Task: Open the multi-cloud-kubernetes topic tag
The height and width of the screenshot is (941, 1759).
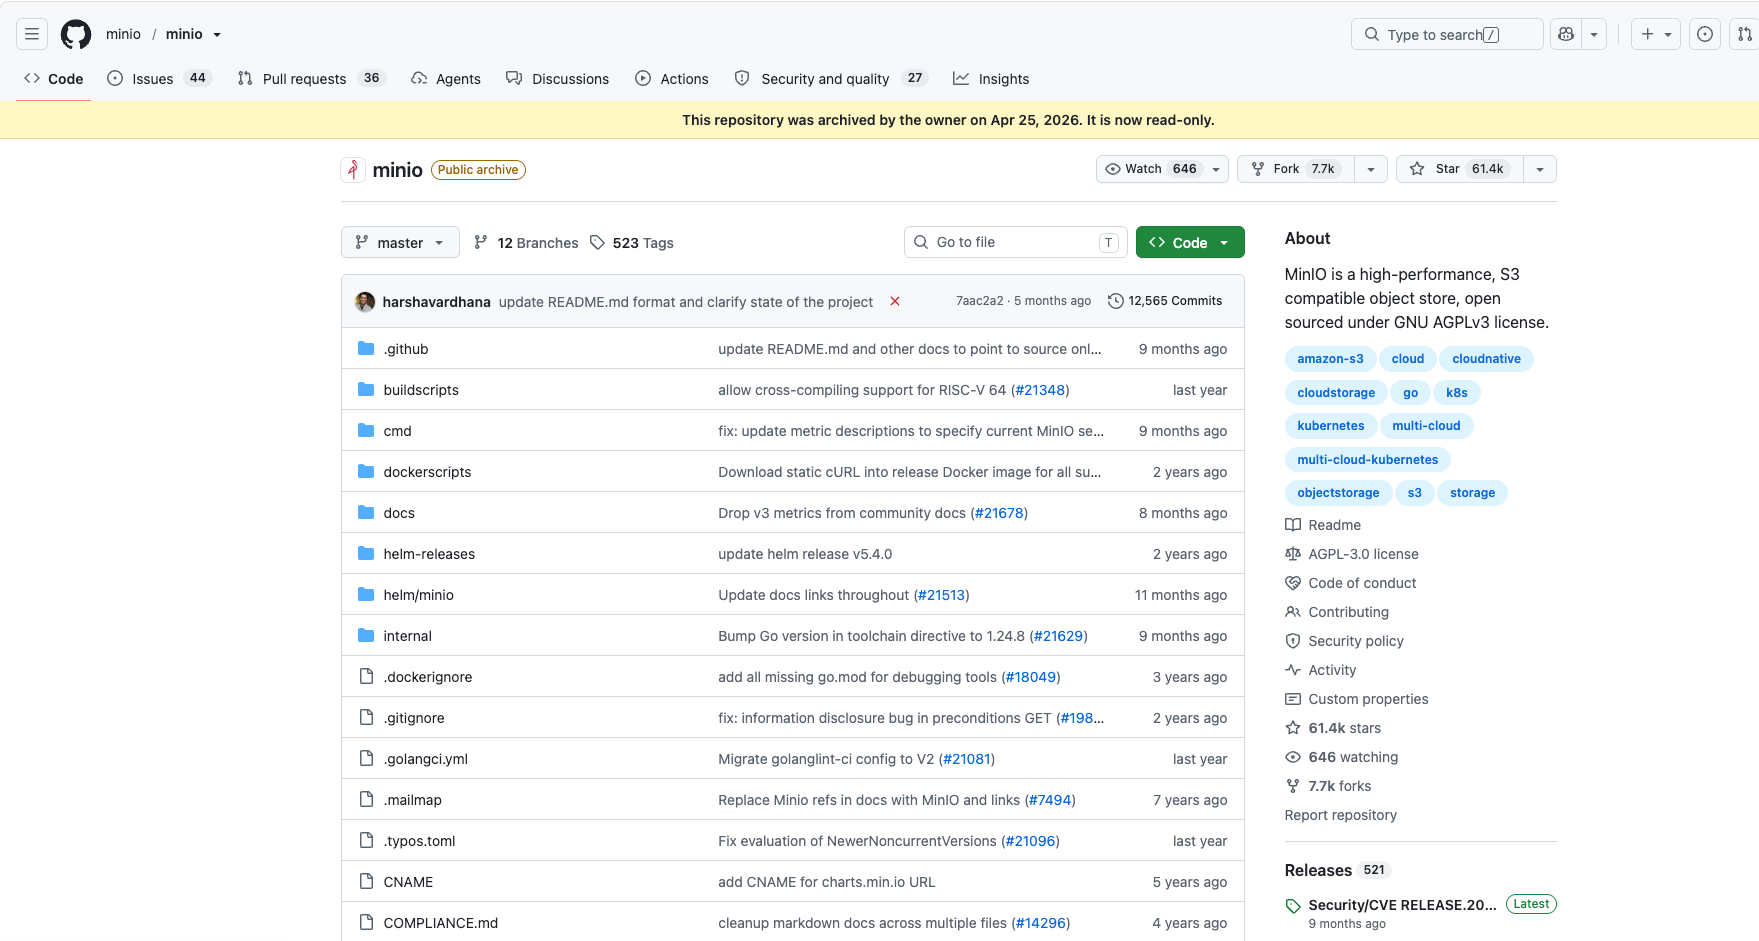Action: (1367, 460)
